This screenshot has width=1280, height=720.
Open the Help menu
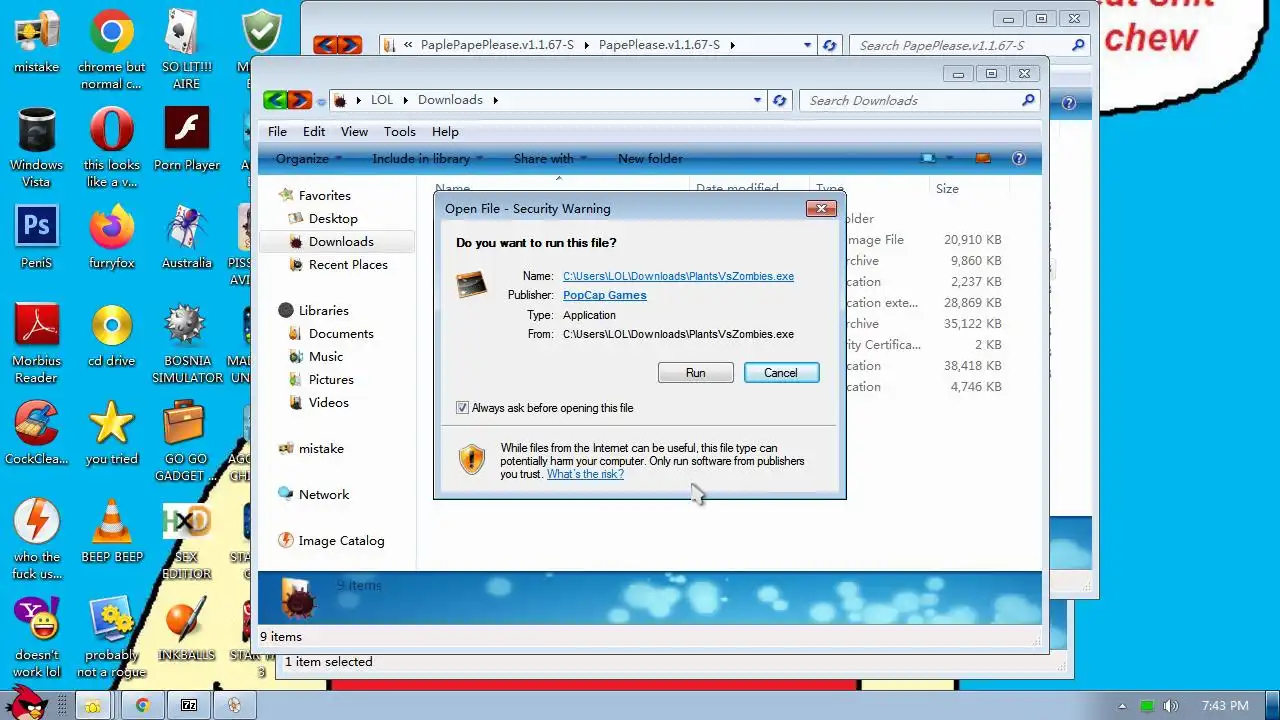pos(445,131)
